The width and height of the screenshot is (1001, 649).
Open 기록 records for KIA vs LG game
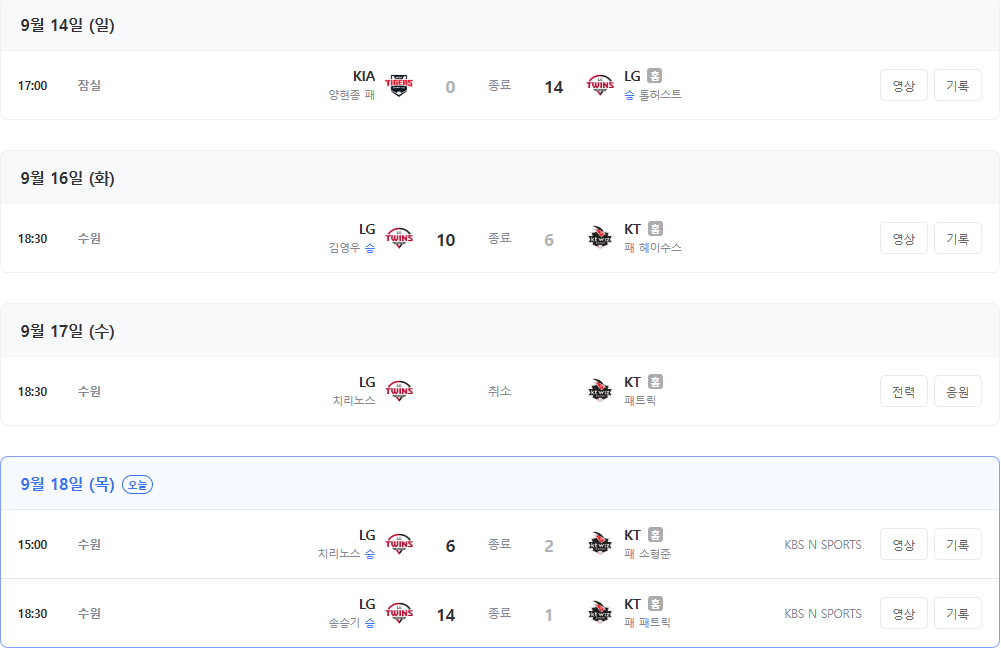point(958,86)
